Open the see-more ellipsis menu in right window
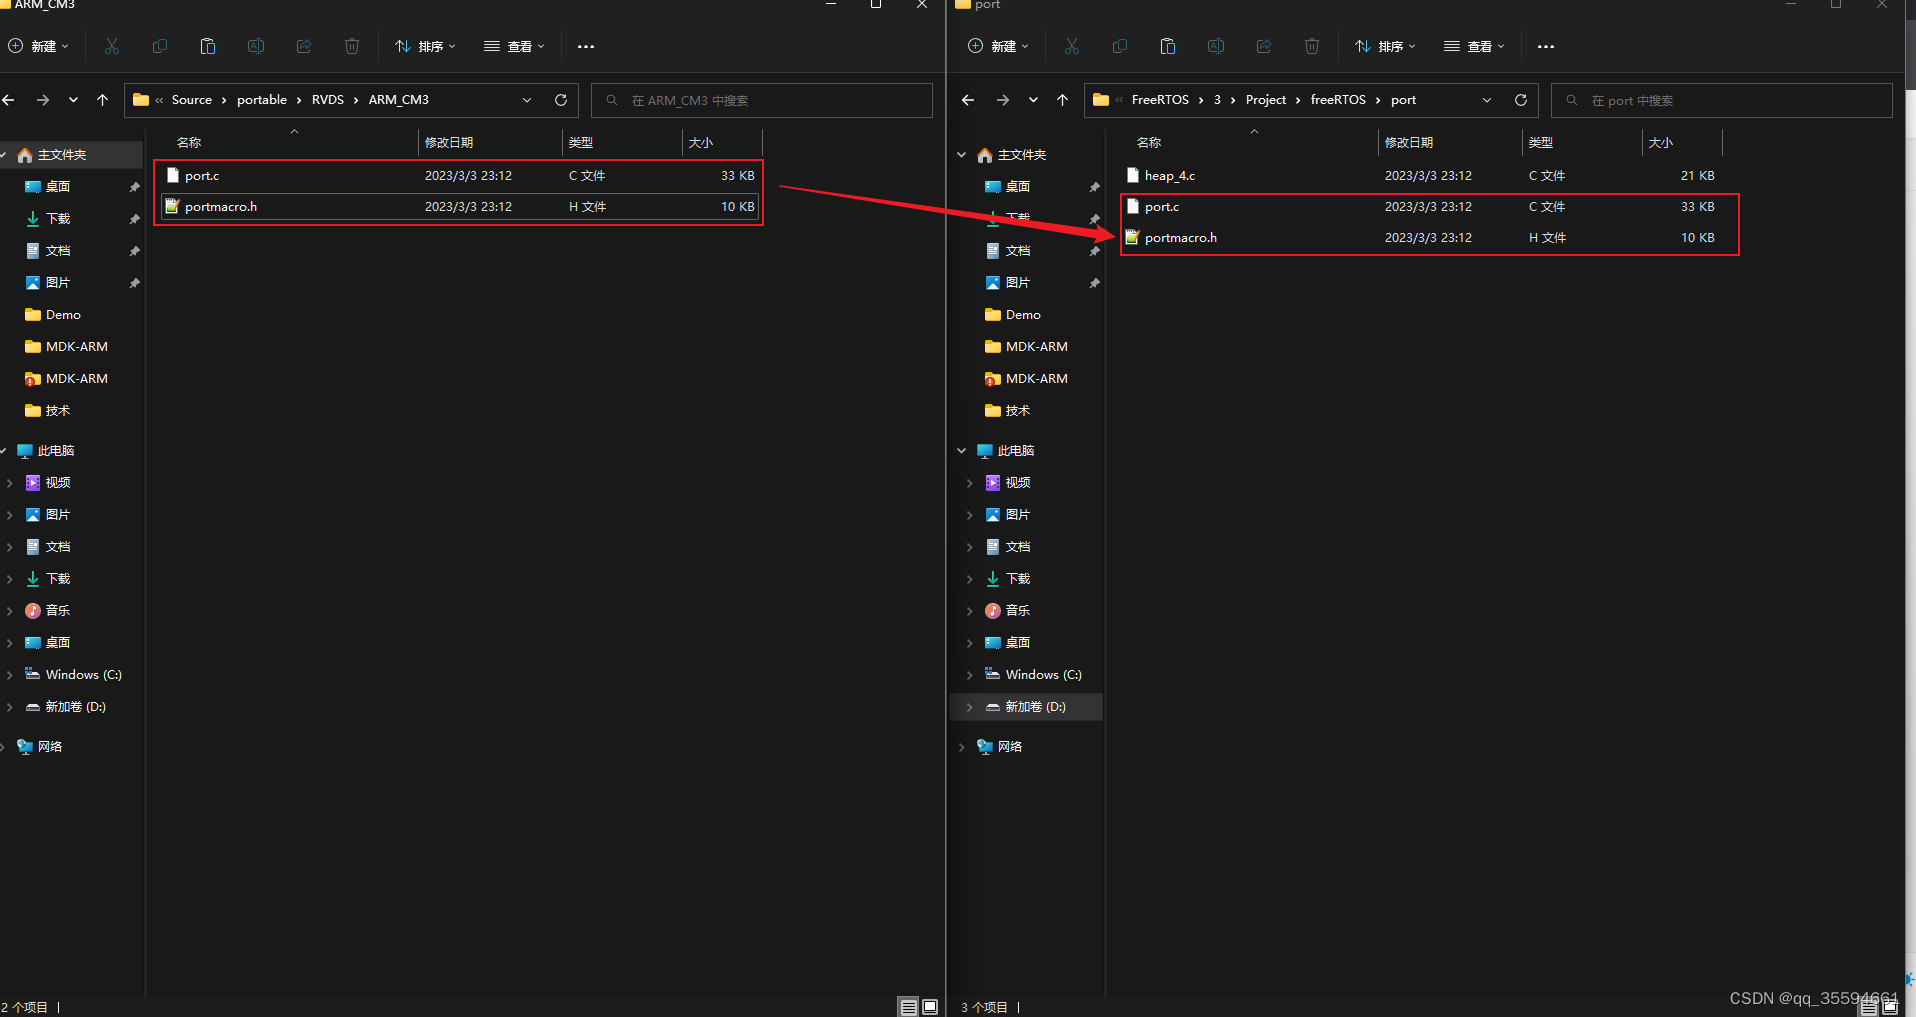This screenshot has height=1017, width=1916. pyautogui.click(x=1545, y=46)
